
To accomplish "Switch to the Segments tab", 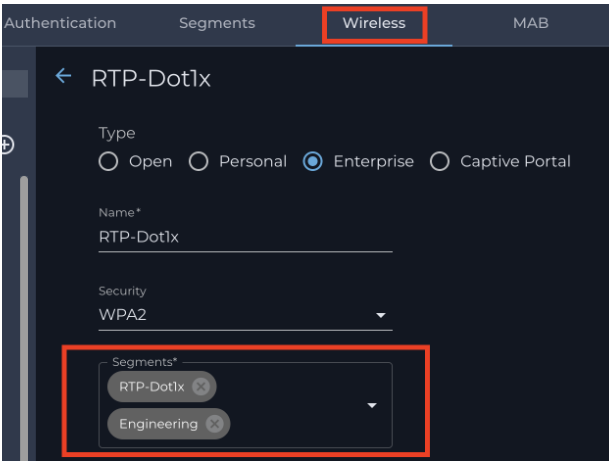I will coord(217,23).
